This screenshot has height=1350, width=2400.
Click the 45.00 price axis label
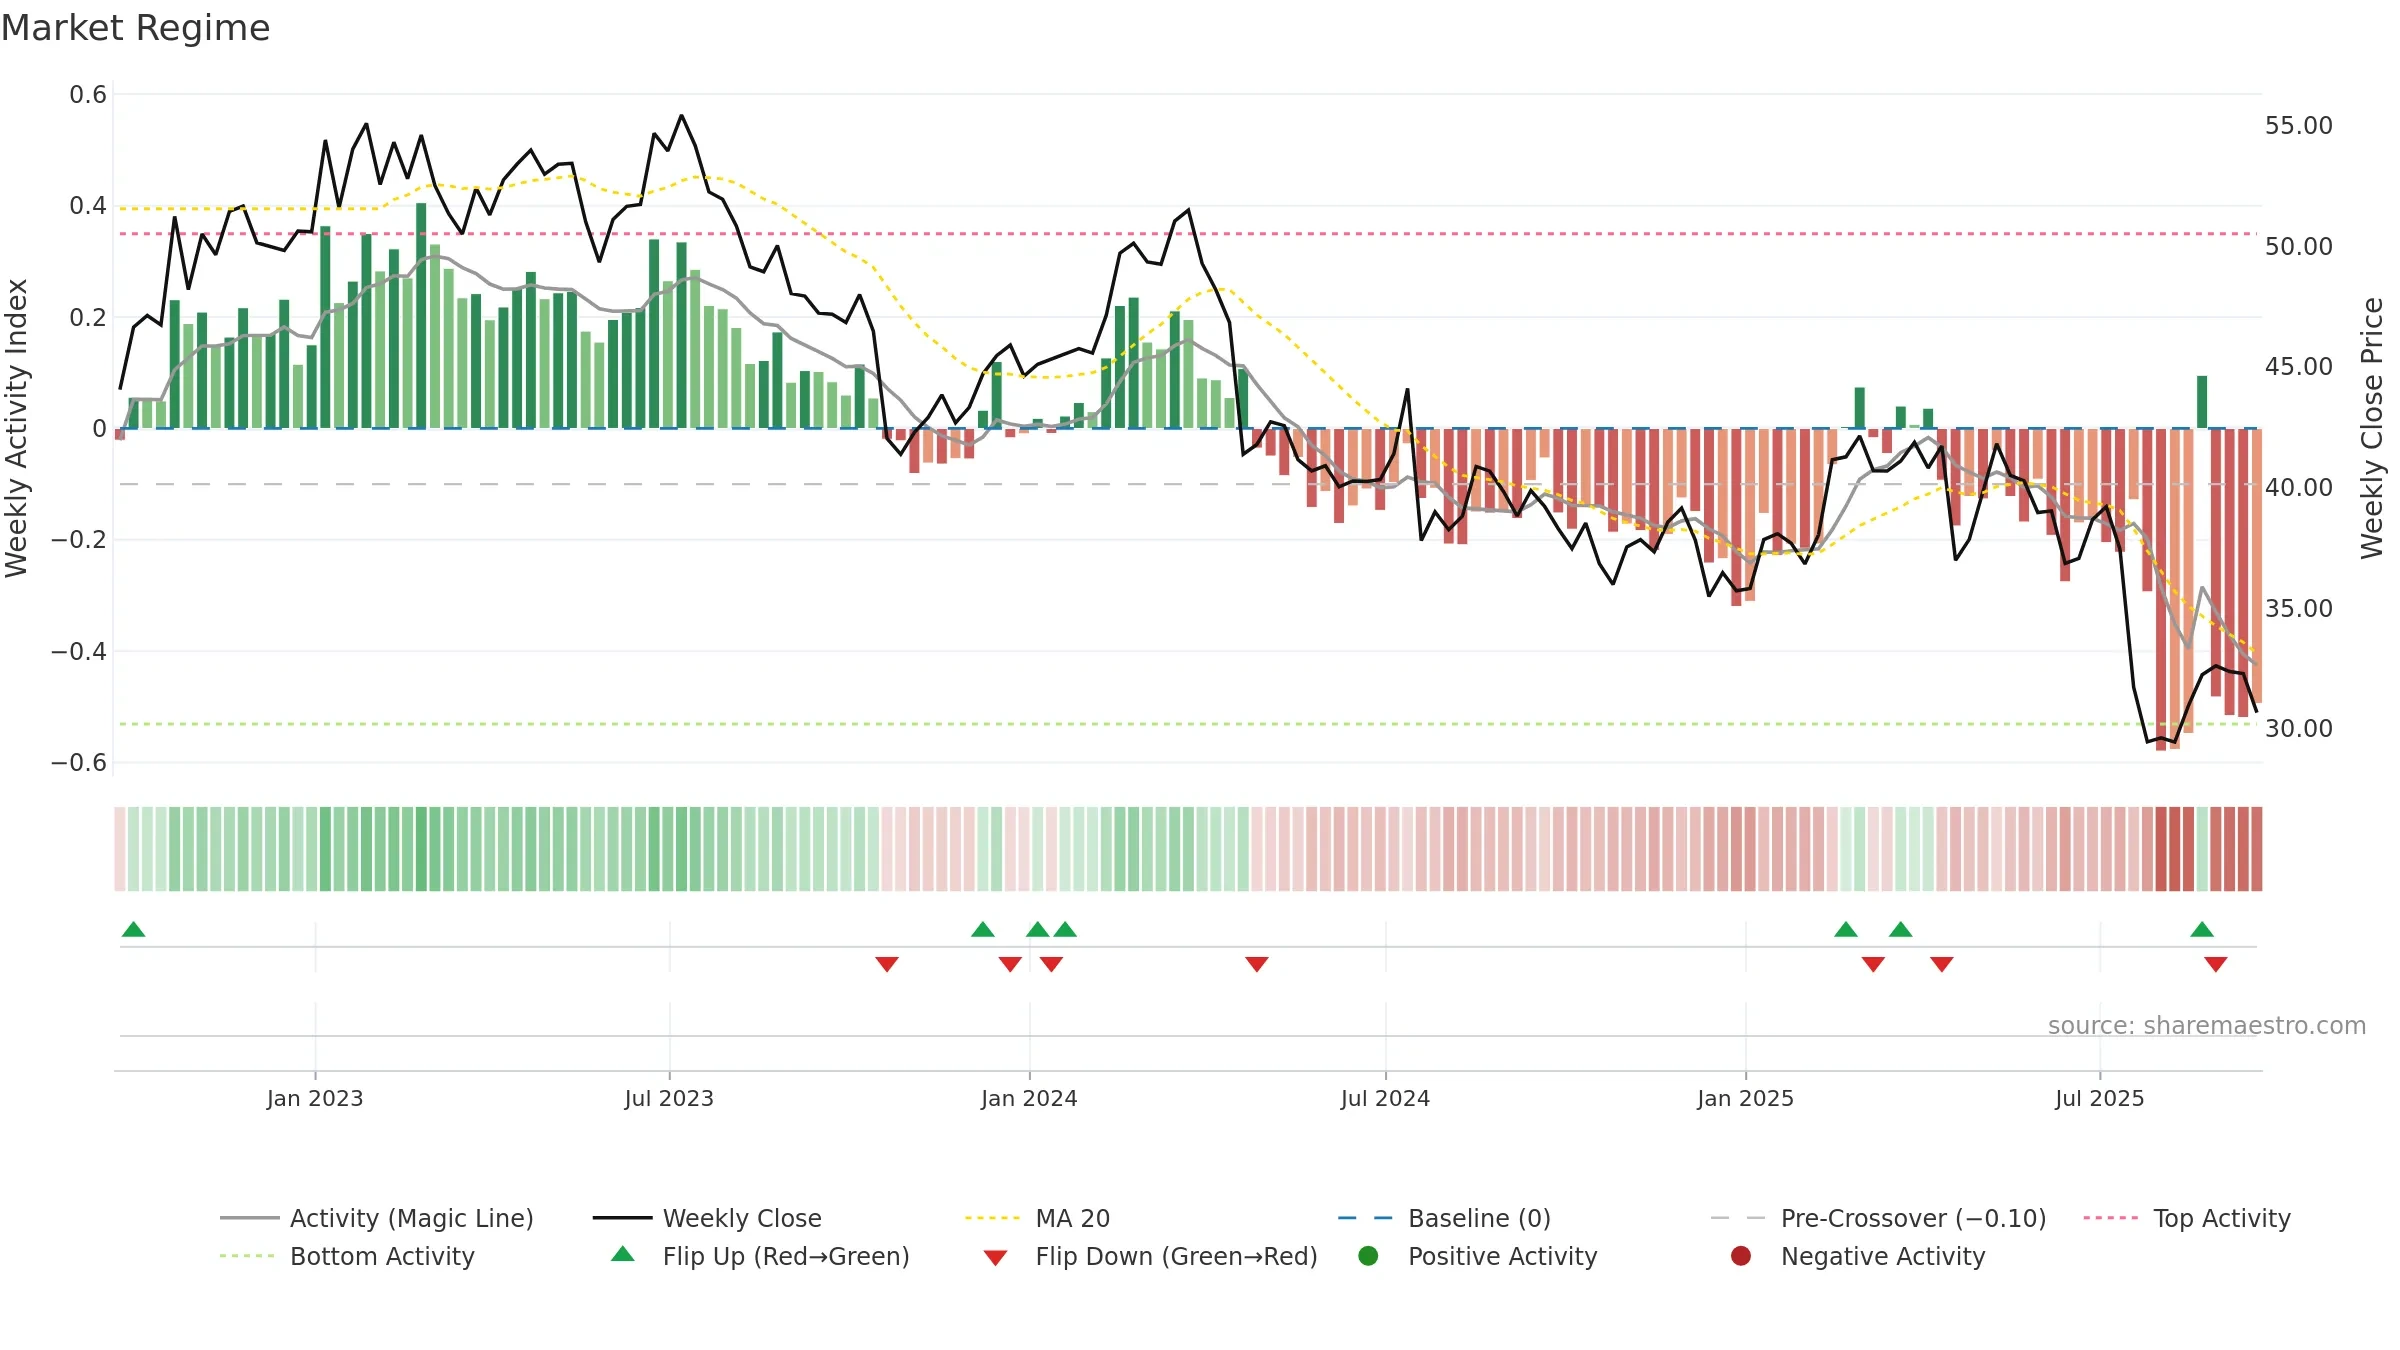[x=2298, y=367]
